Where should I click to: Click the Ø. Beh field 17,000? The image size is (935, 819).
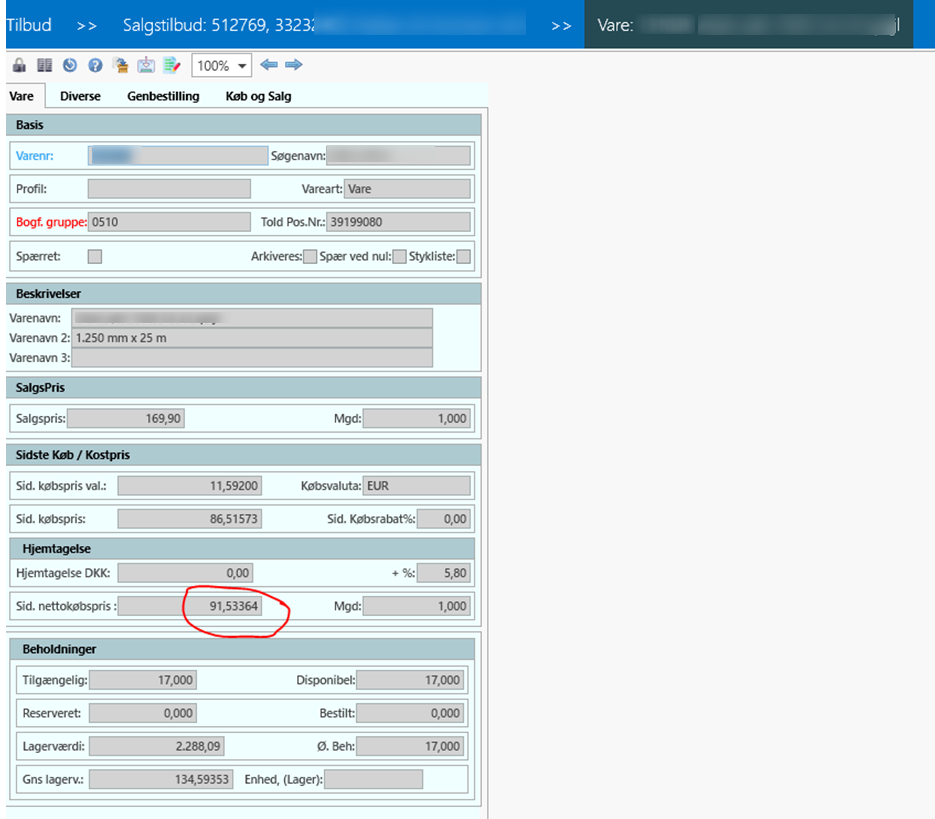click(410, 746)
